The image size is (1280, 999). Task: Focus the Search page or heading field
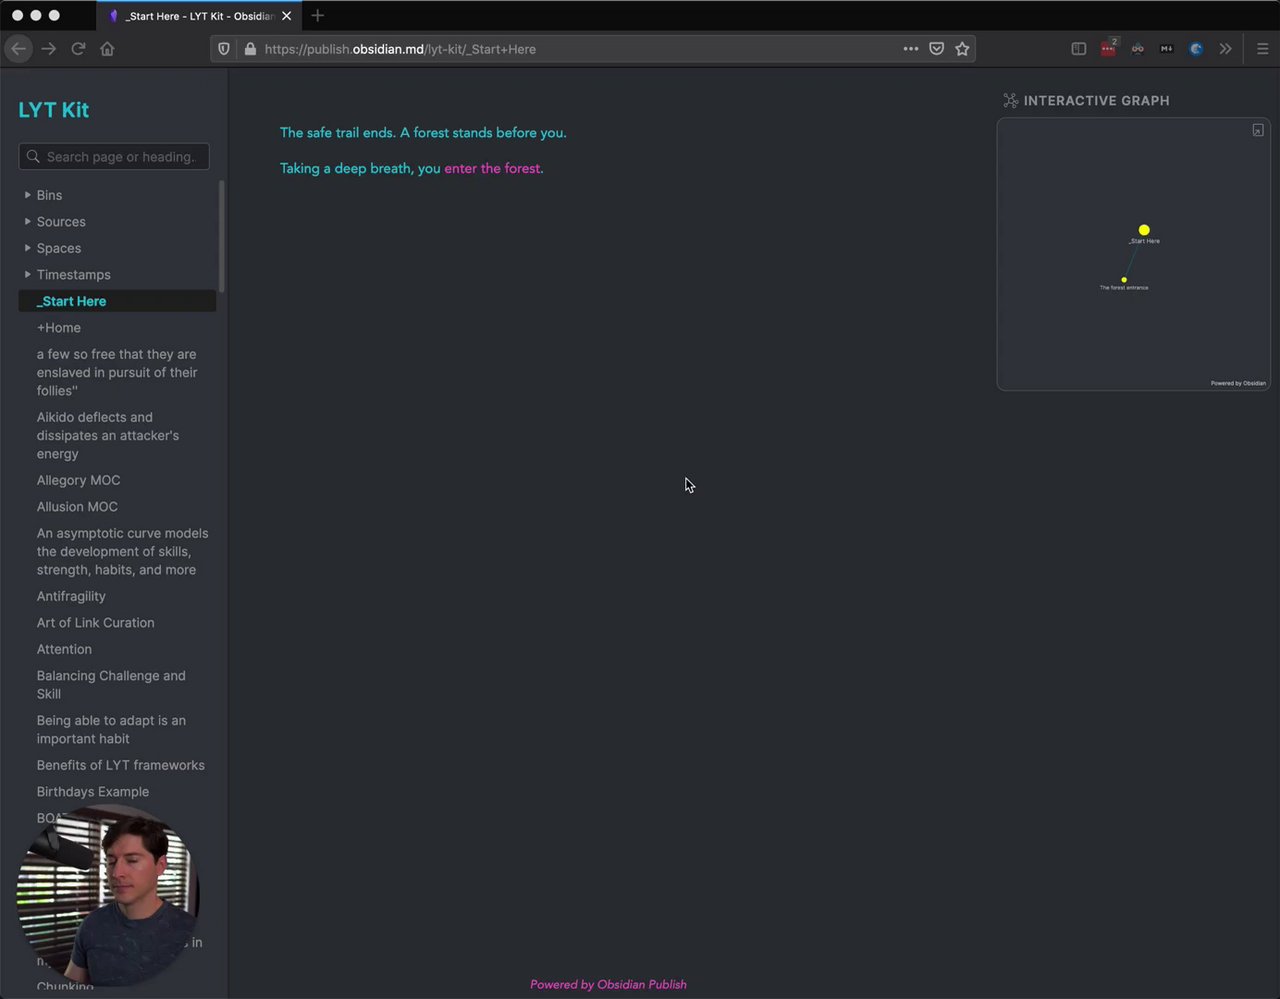114,157
